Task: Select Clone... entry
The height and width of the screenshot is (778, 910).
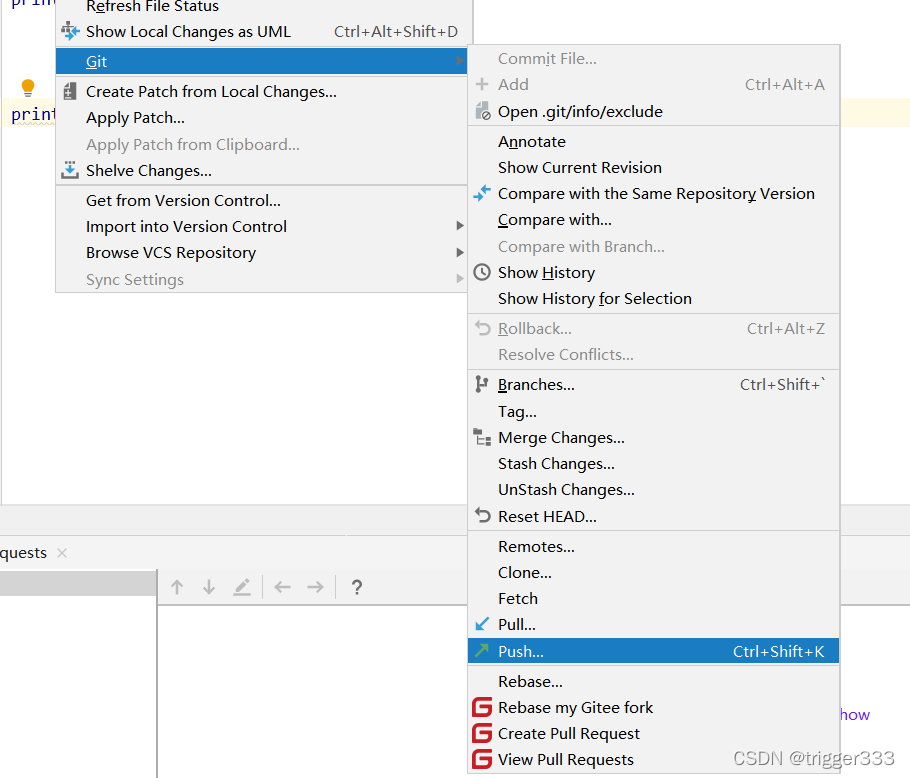Action: point(653,573)
